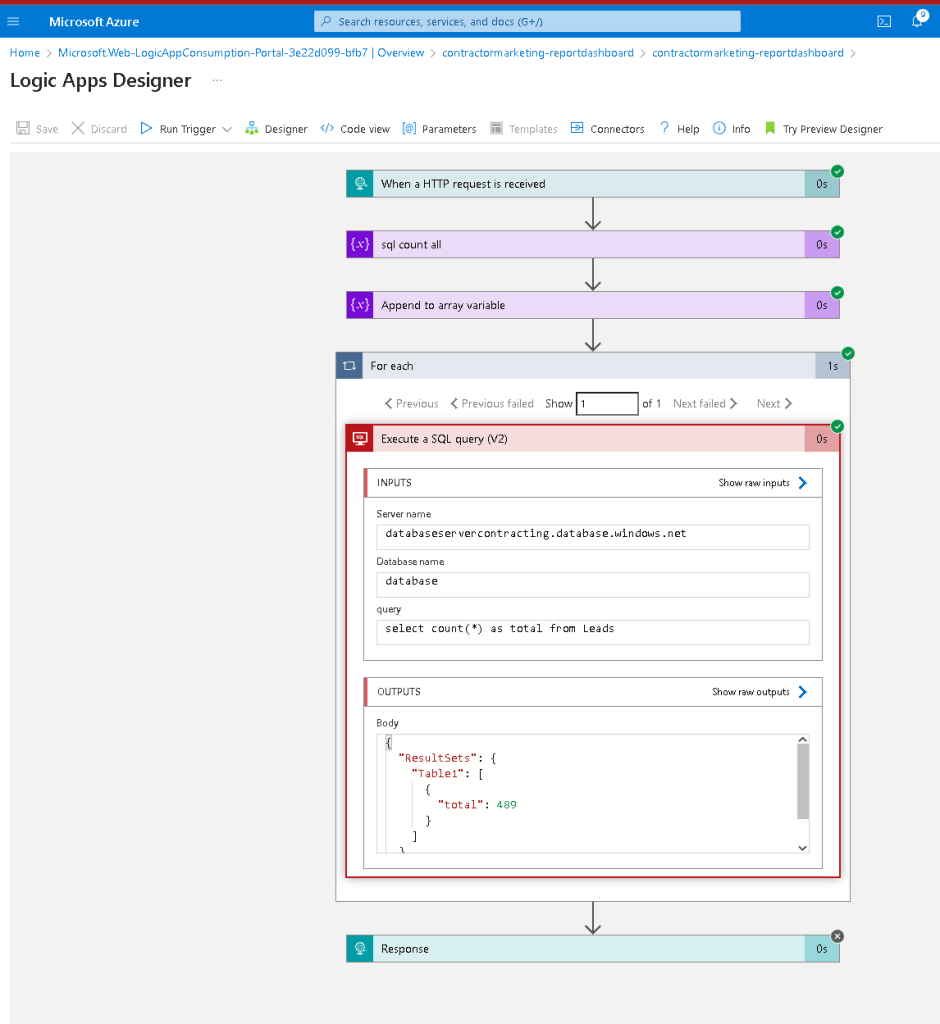940x1024 pixels.
Task: Click the Parameters icon
Action: pyautogui.click(x=409, y=128)
